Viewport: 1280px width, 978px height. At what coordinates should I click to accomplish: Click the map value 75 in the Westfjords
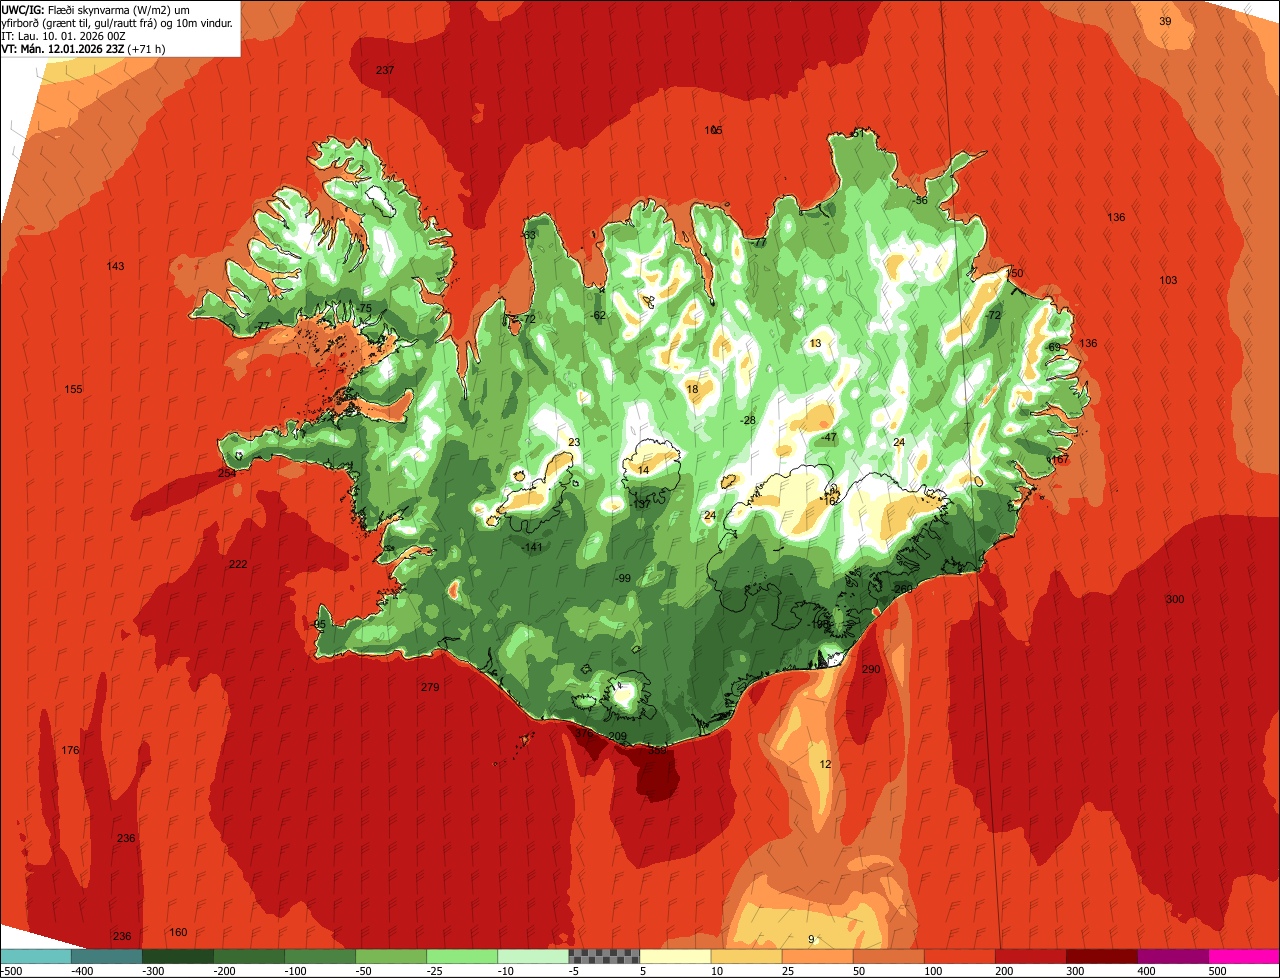(x=365, y=309)
